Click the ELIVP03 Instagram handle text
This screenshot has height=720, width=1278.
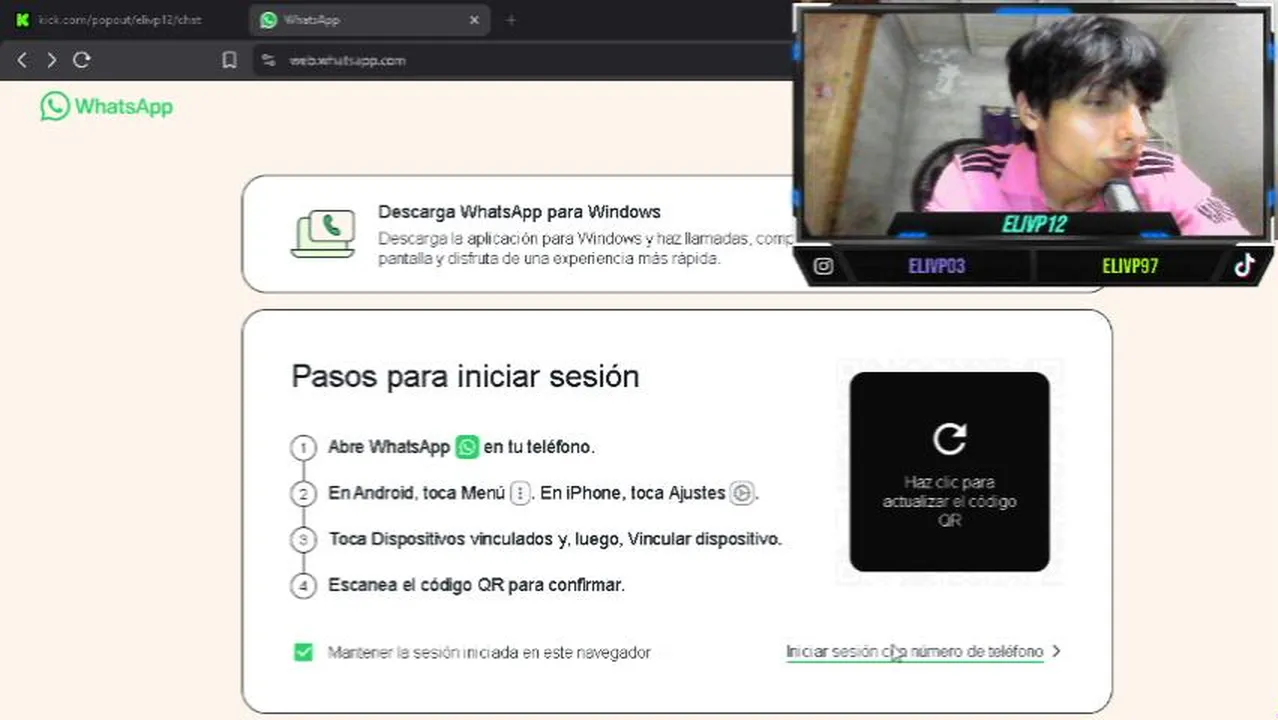pyautogui.click(x=937, y=266)
